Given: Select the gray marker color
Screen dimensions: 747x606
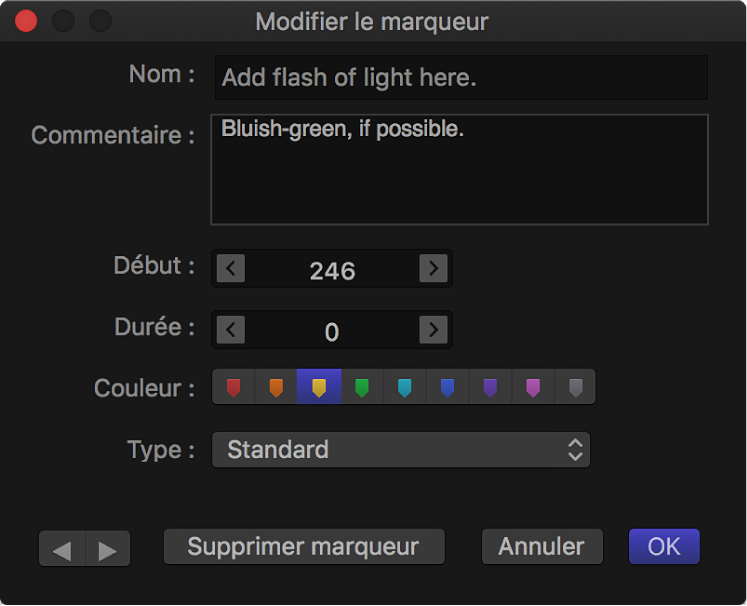Looking at the screenshot, I should click(575, 387).
